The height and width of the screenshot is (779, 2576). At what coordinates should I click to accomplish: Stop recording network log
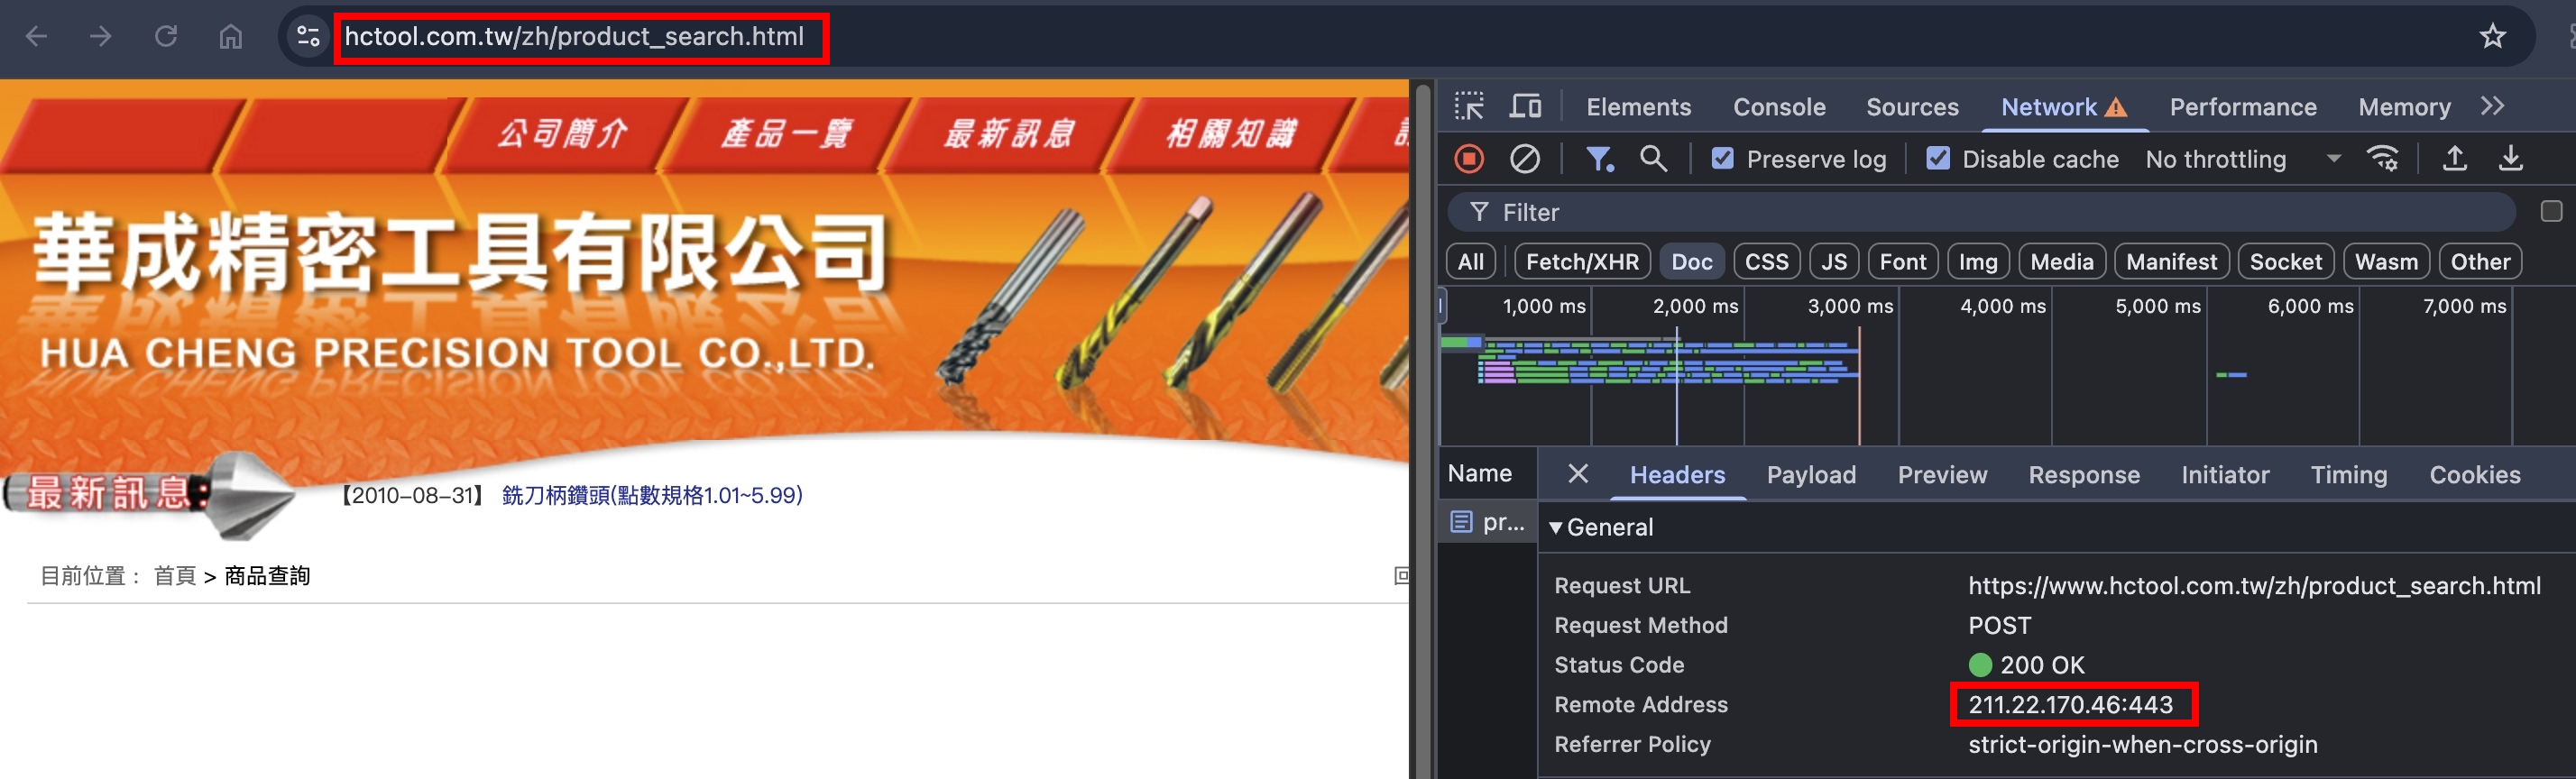tap(1469, 159)
